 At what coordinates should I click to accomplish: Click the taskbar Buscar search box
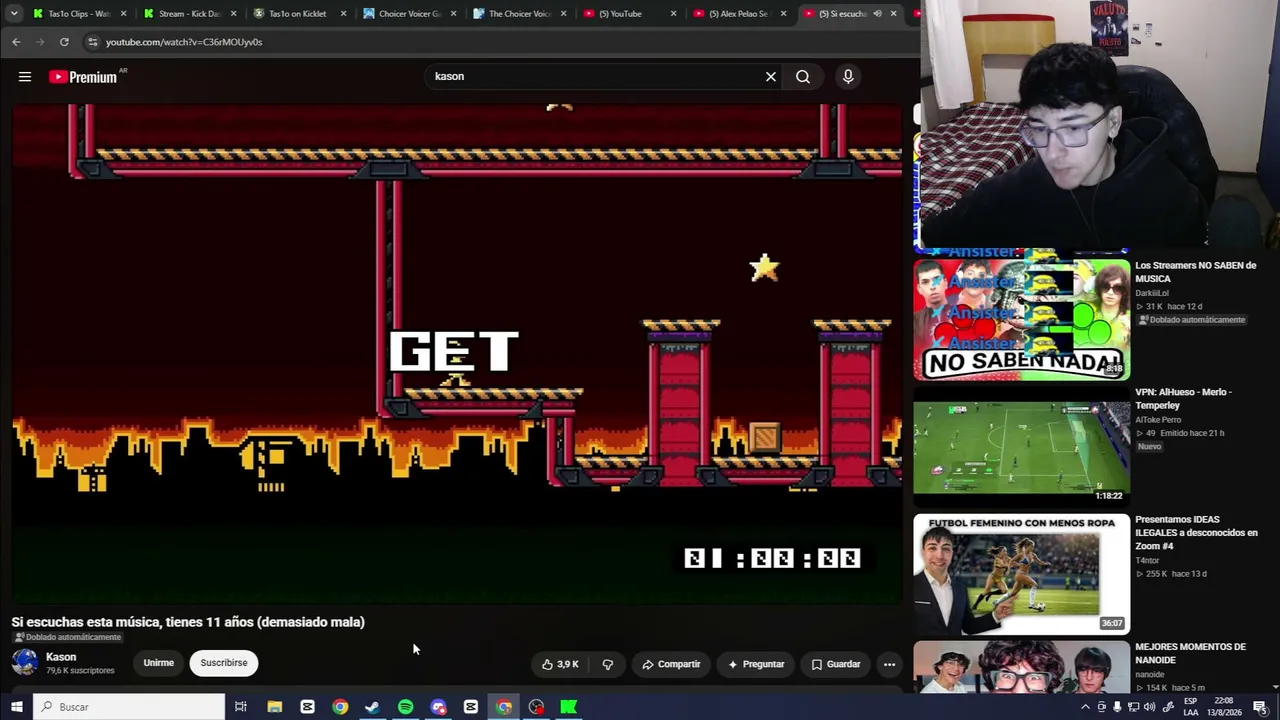tap(129, 707)
